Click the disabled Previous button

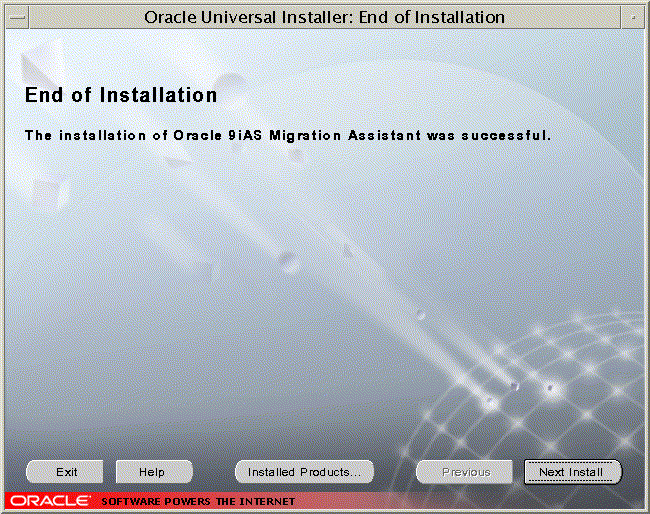[464, 472]
